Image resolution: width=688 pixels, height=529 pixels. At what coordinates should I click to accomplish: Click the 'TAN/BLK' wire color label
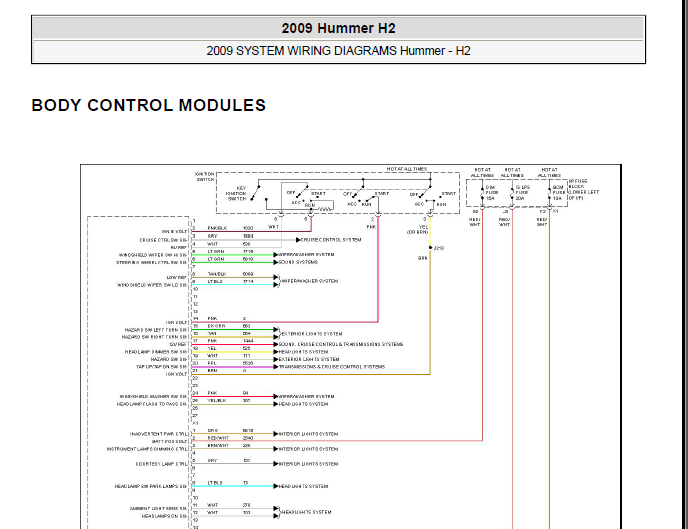tap(217, 274)
